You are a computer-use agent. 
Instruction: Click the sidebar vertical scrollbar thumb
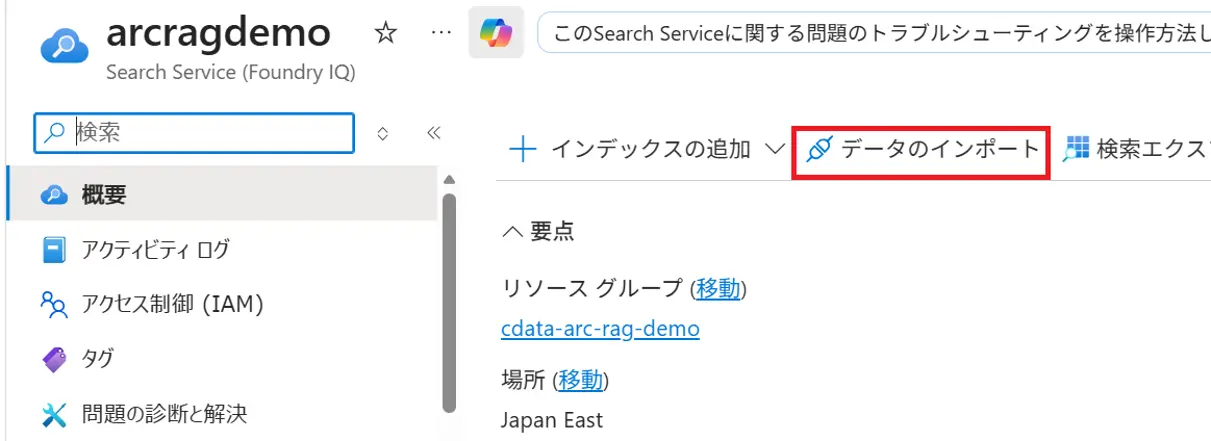click(x=449, y=304)
